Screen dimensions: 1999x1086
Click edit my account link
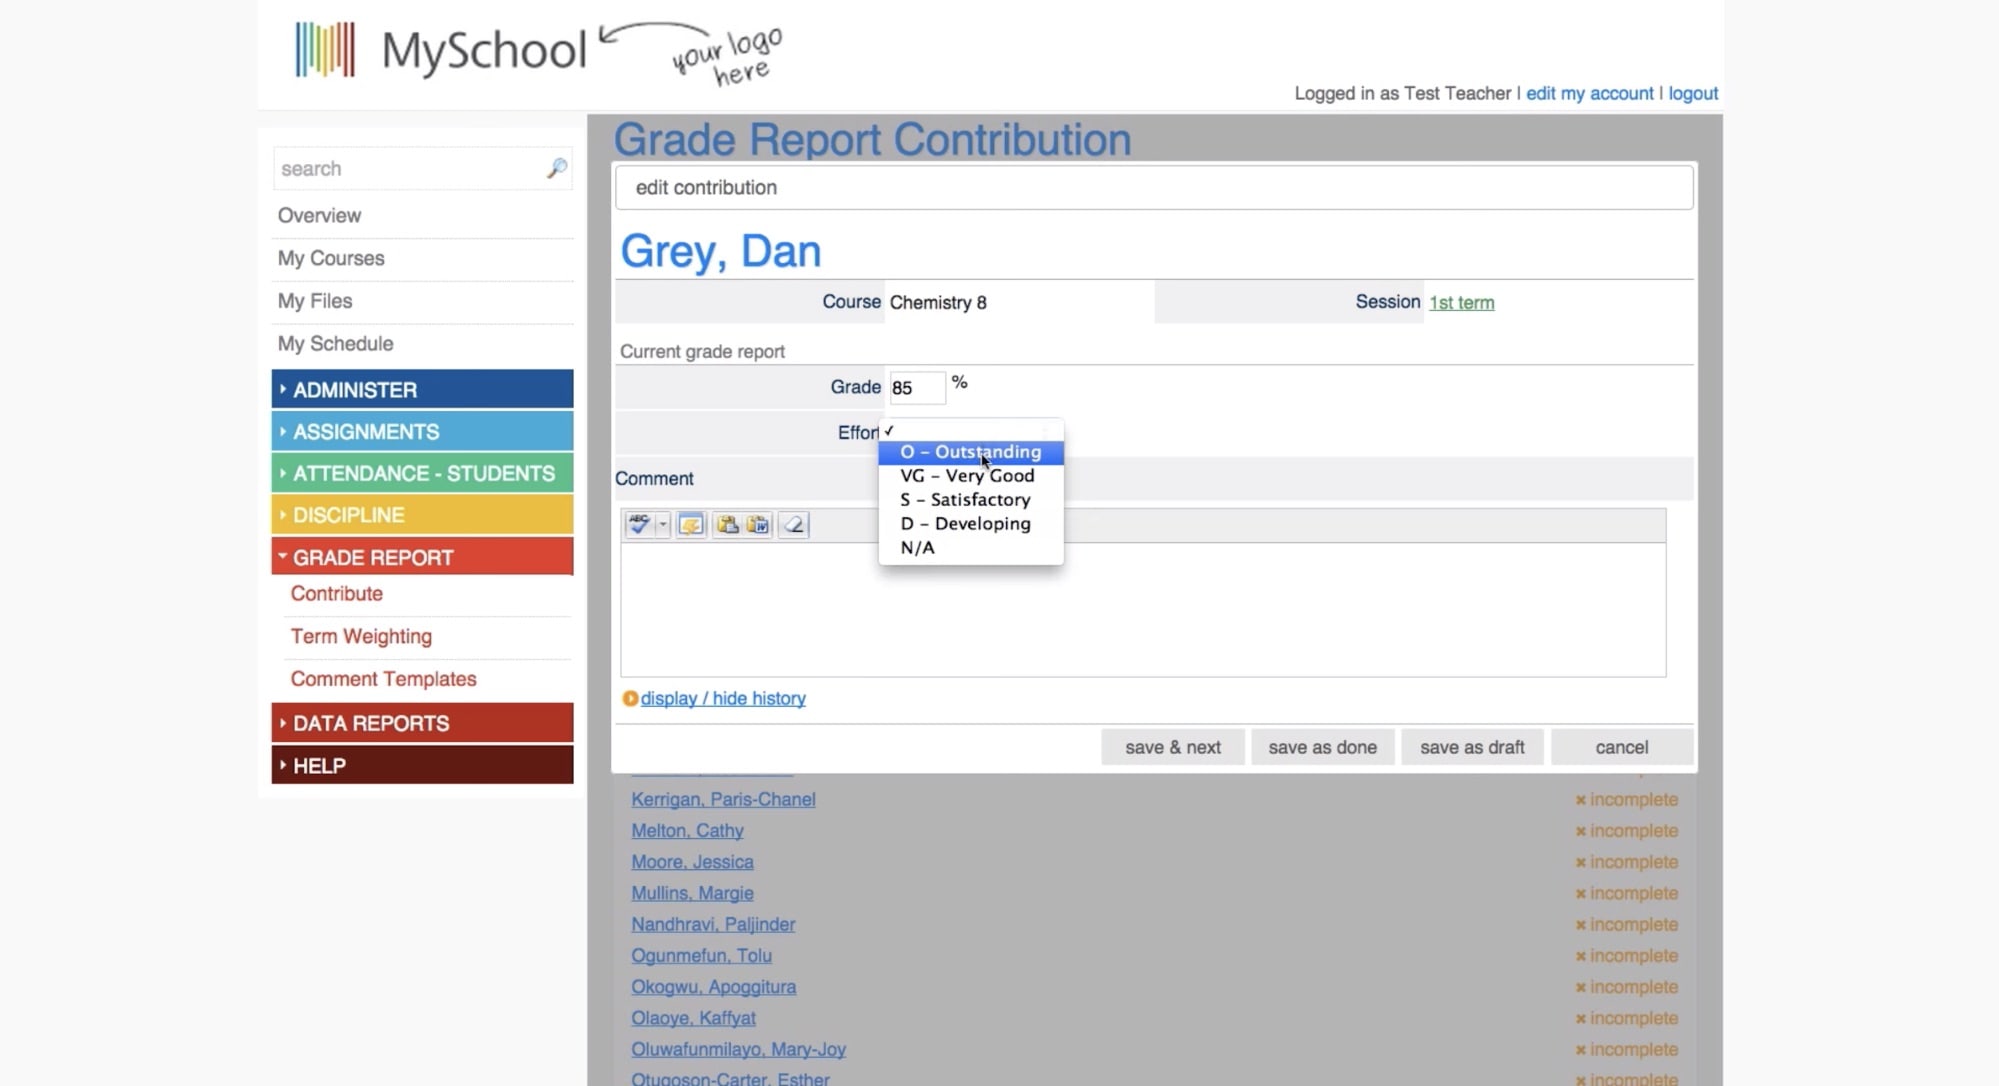1589,93
